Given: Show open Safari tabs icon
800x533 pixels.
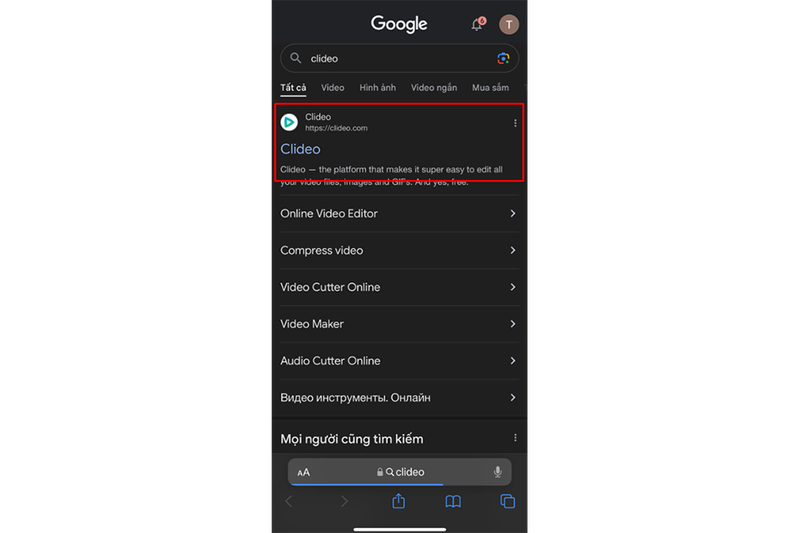Looking at the screenshot, I should 508,501.
